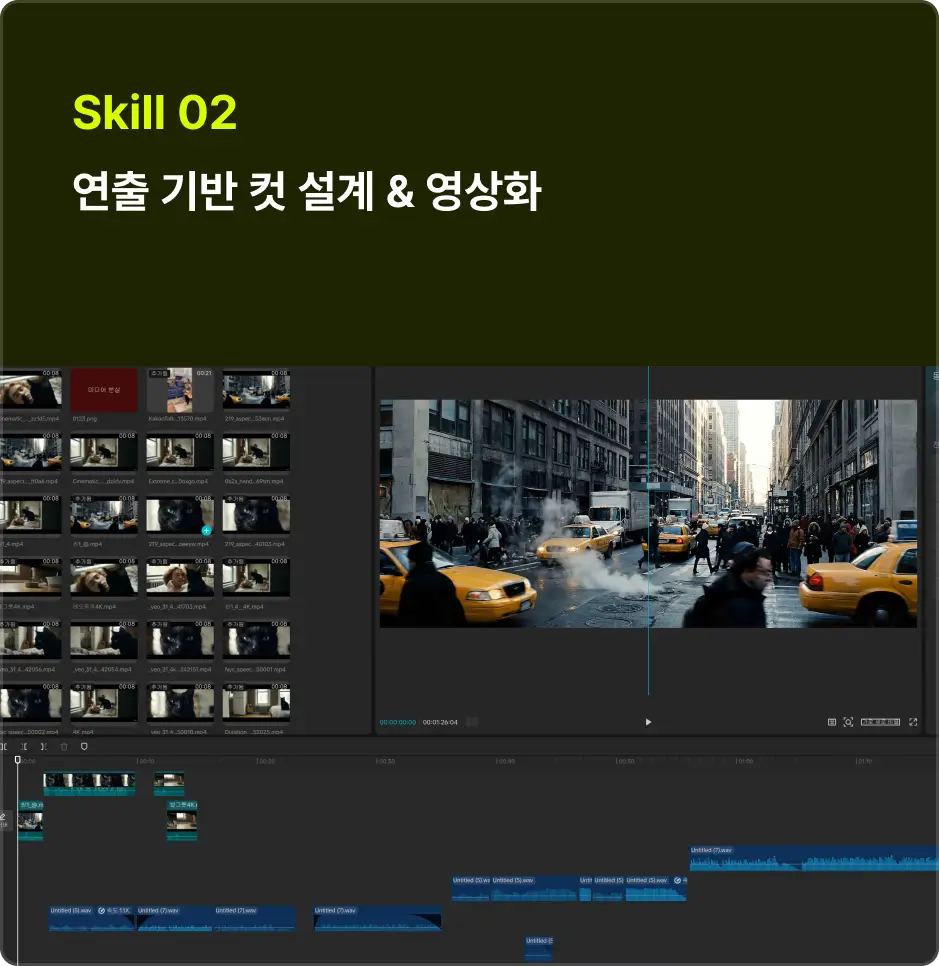Screen dimensions: 939x966
Task: Click the speed badge icon on 속도 1.1X clip
Action: click(x=102, y=911)
